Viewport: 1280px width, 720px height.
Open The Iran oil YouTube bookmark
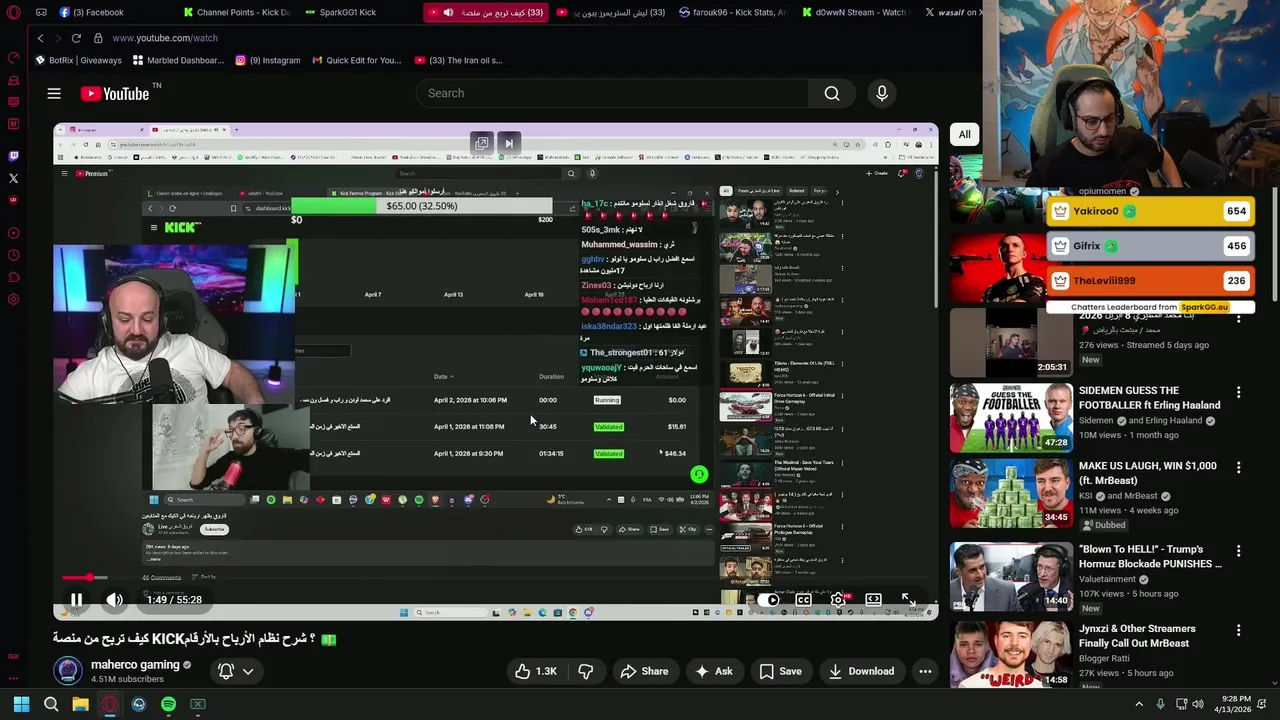(458, 60)
